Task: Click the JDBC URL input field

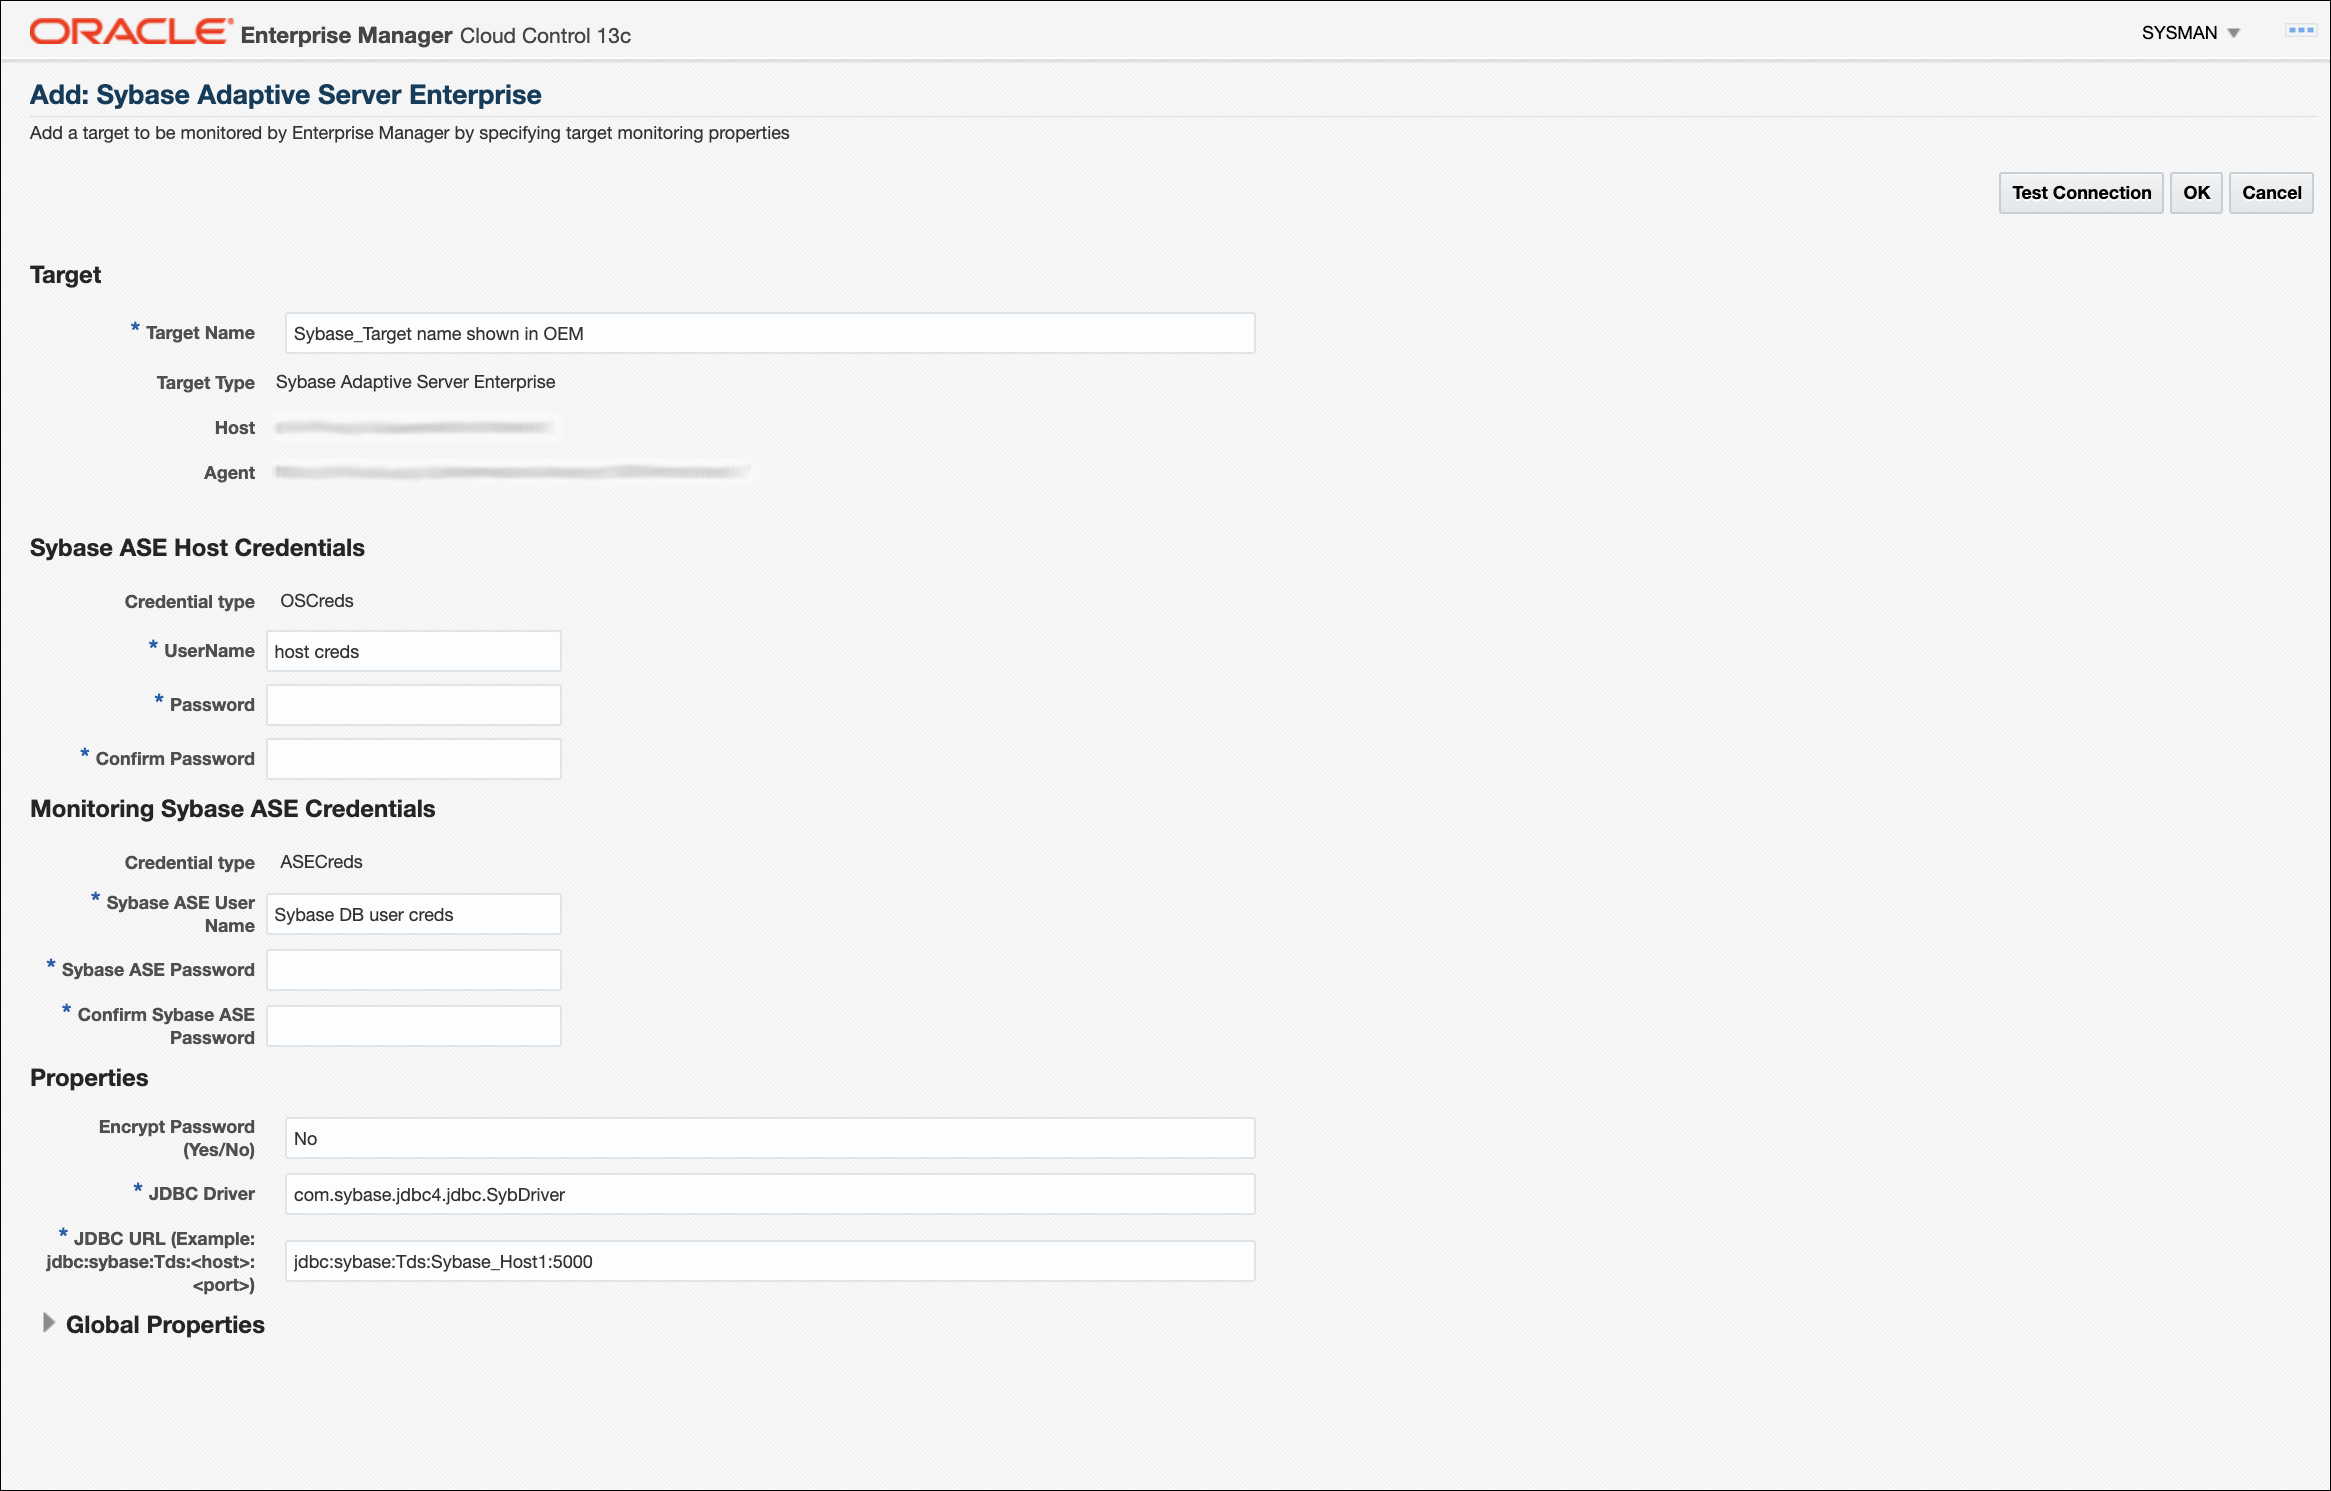Action: click(770, 1261)
